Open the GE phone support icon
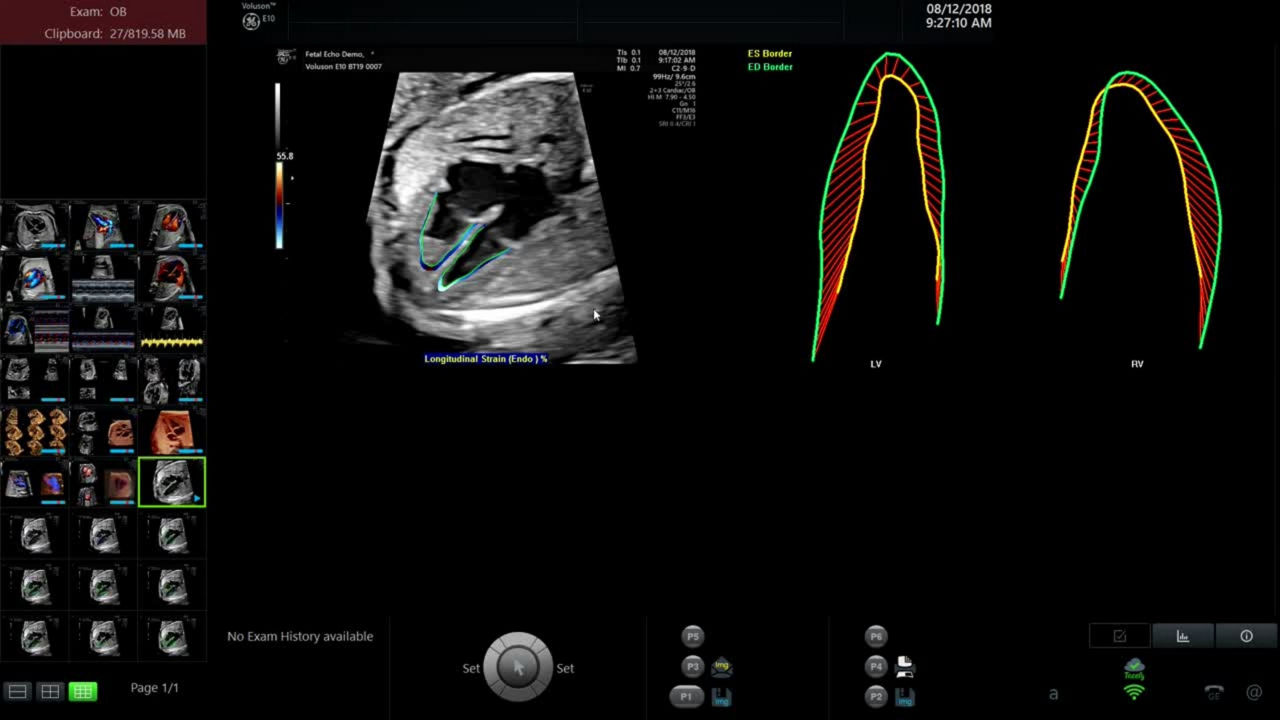This screenshot has width=1280, height=720. pos(1214,692)
